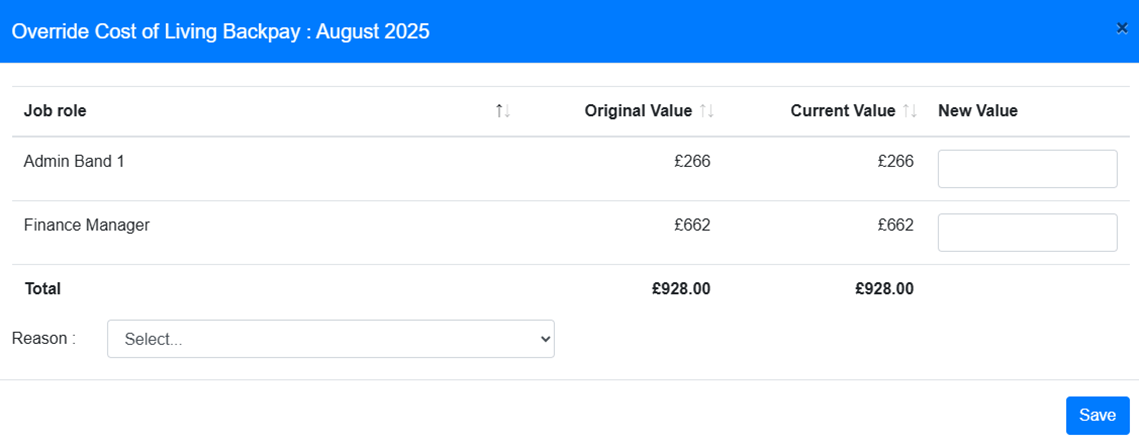Image resolution: width=1139 pixels, height=443 pixels.
Task: Click Finance Manager current value £662
Action: (896, 225)
